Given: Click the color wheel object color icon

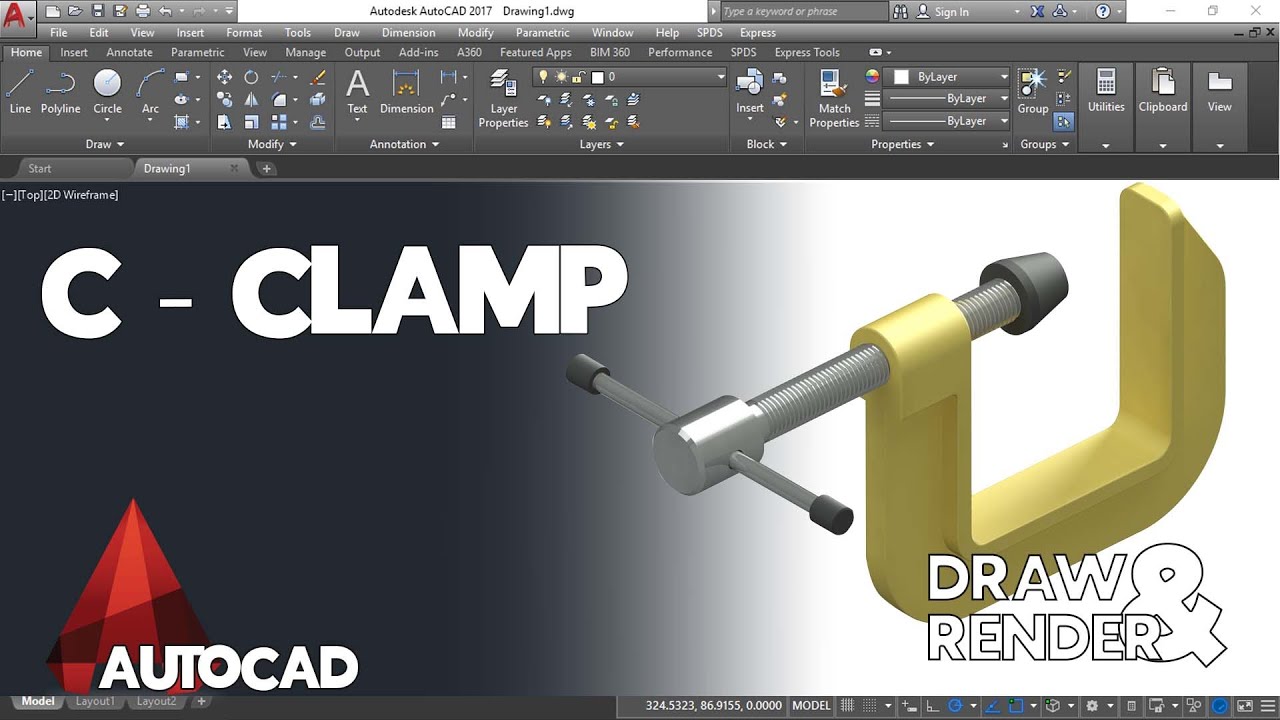Looking at the screenshot, I should (x=872, y=77).
